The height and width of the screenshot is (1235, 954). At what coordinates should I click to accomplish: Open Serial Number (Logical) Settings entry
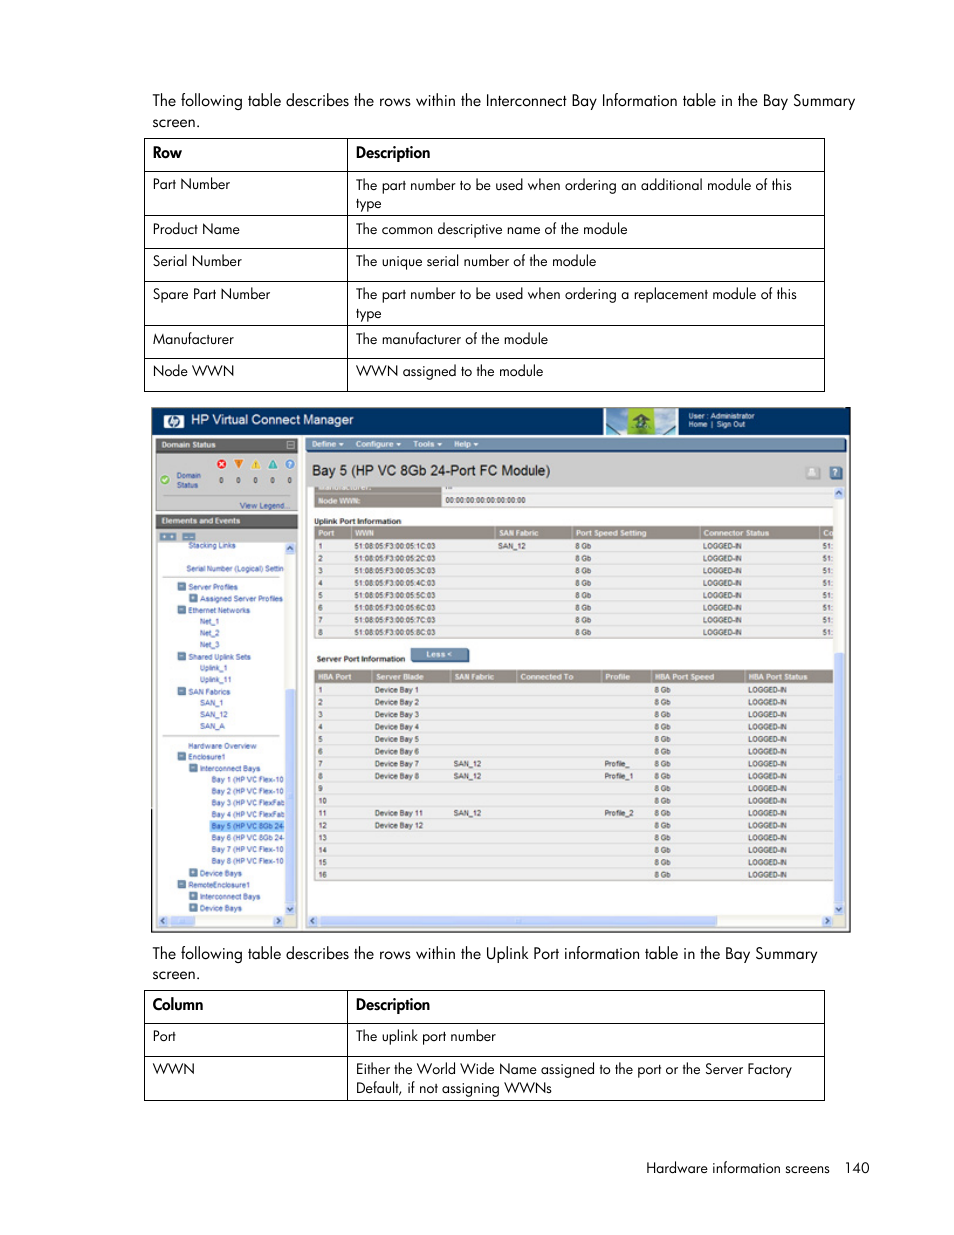click(235, 569)
